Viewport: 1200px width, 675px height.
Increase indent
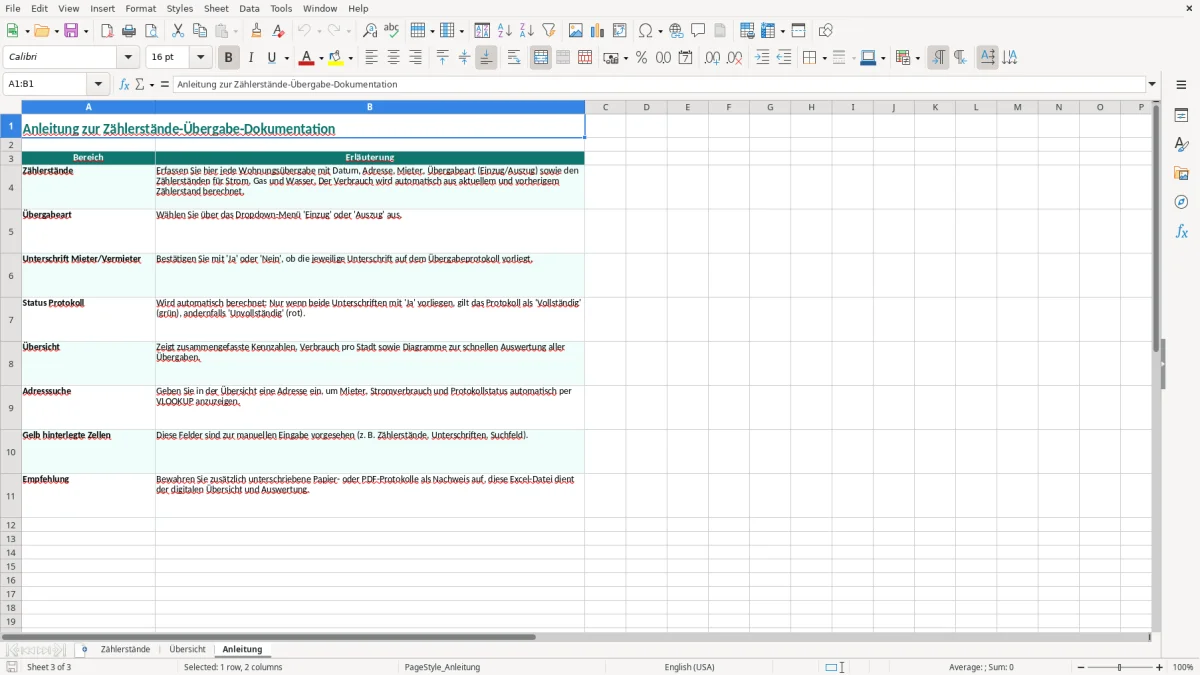pyautogui.click(x=762, y=58)
